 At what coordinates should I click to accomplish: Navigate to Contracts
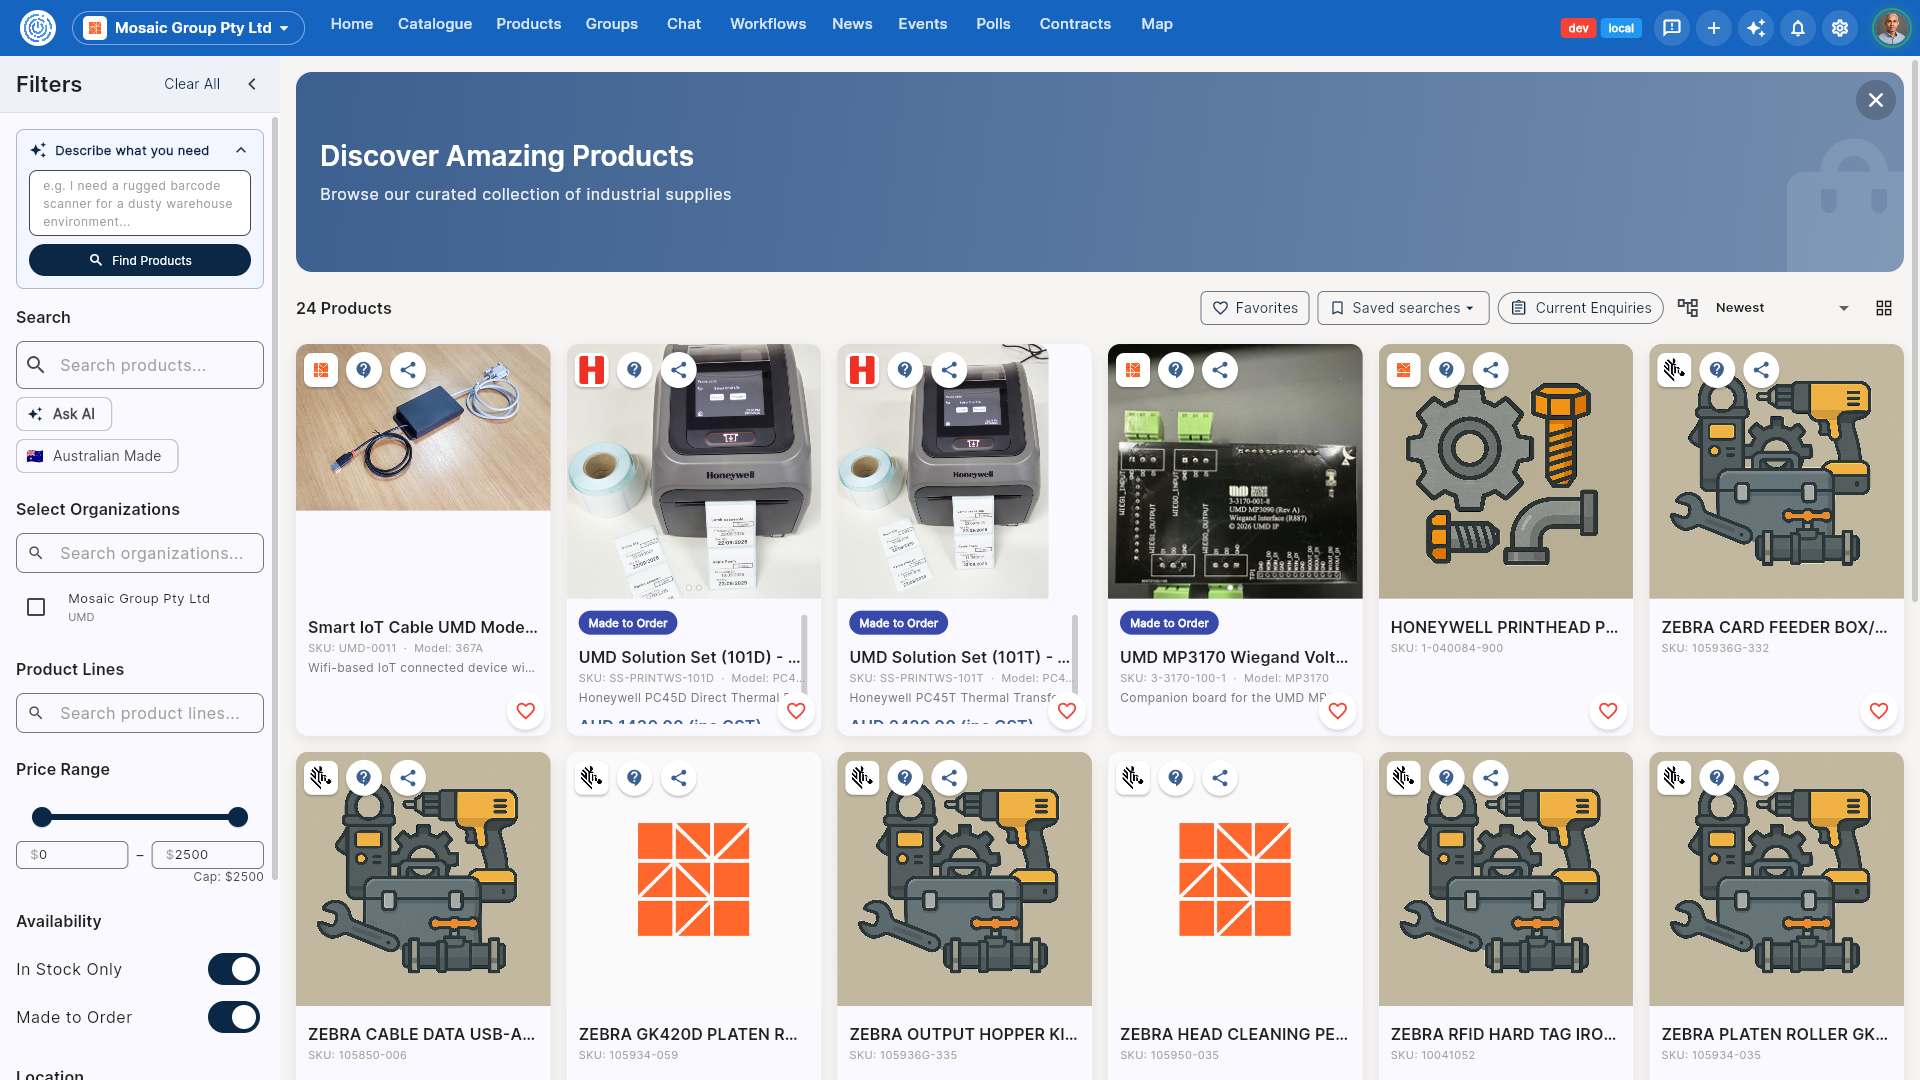coord(1075,24)
